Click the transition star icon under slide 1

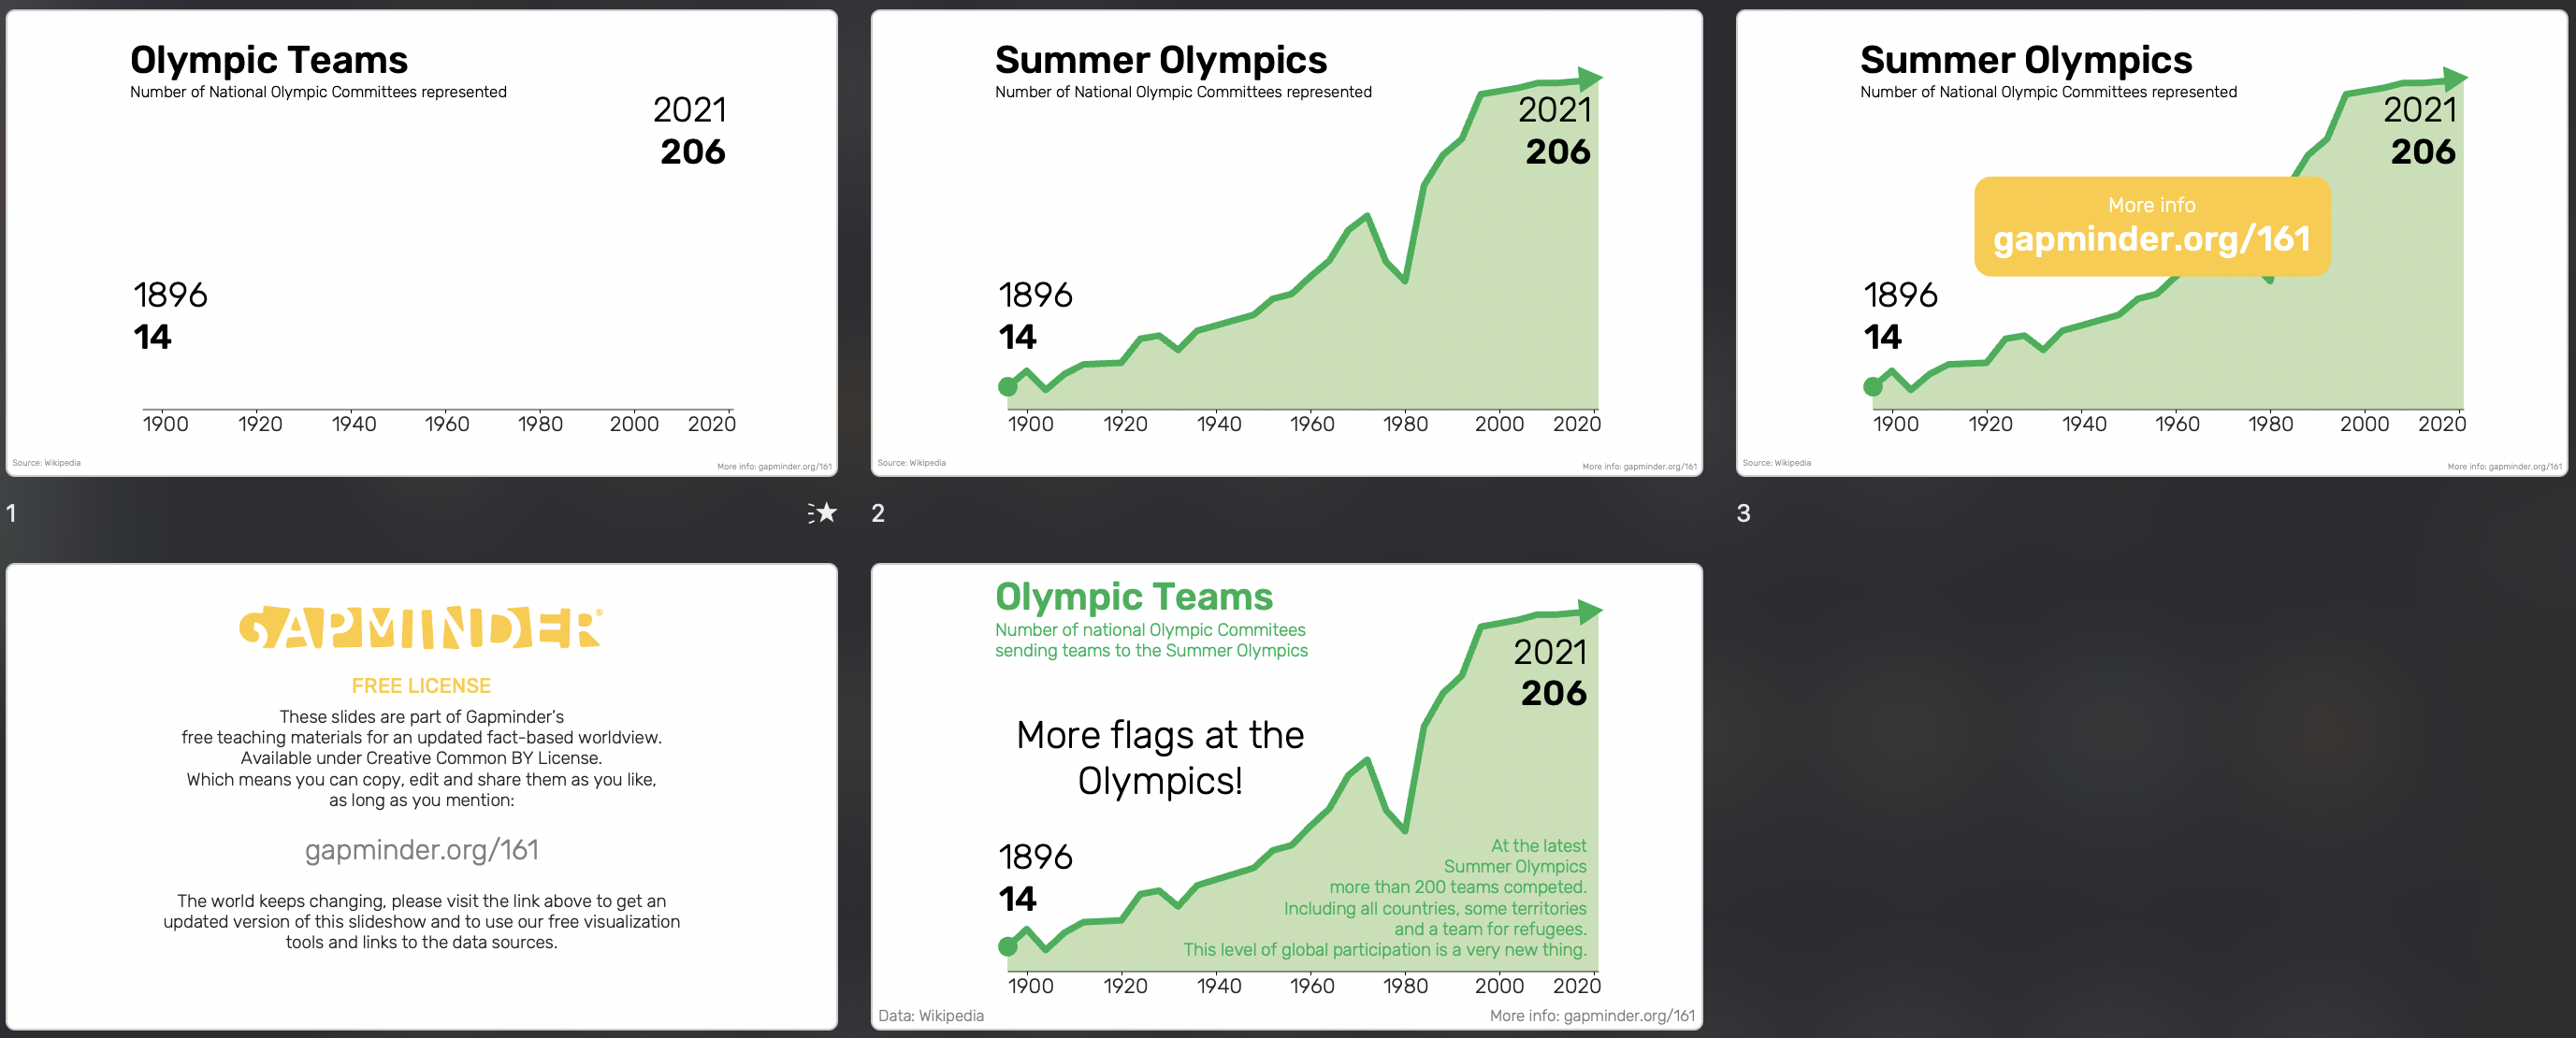click(822, 513)
